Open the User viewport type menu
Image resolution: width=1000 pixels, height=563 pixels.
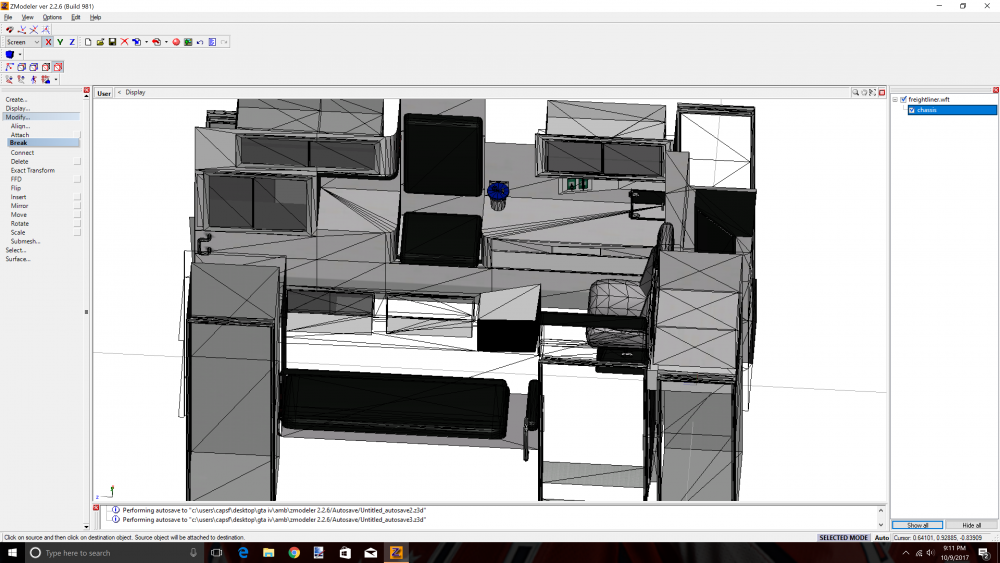(104, 93)
